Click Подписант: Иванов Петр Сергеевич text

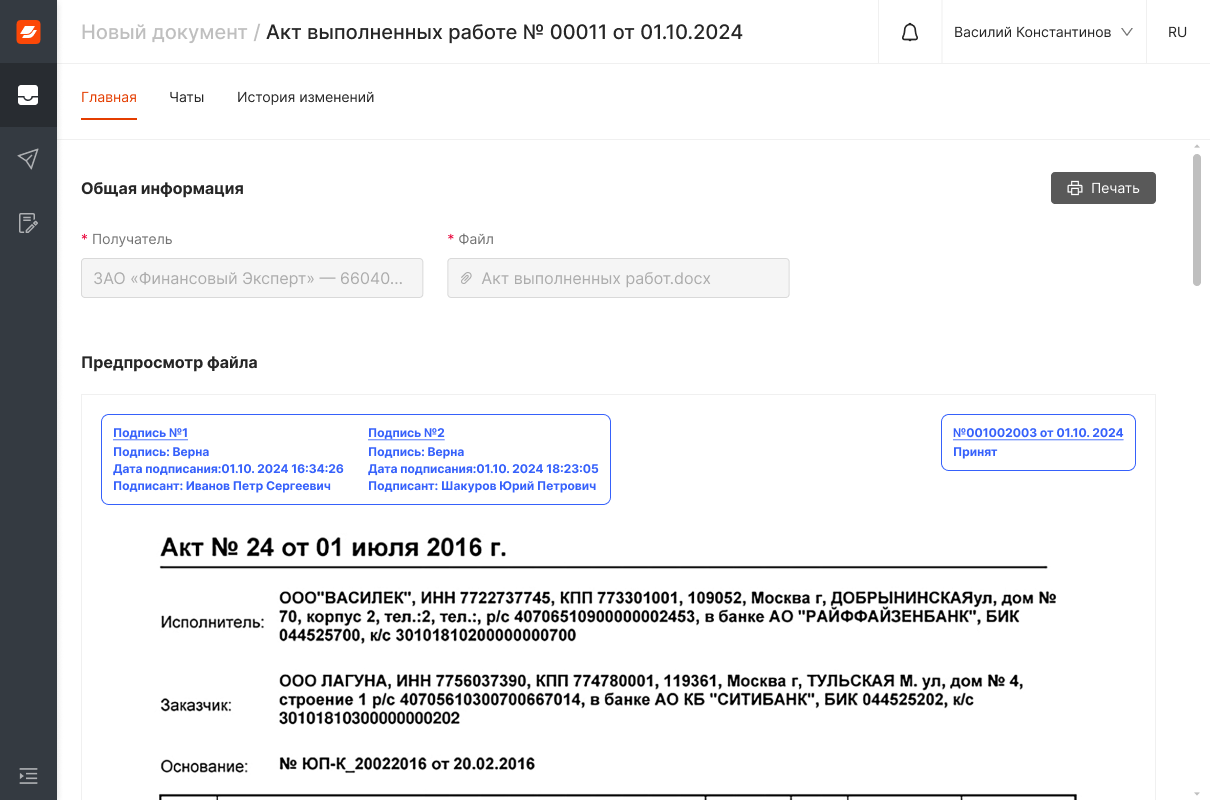tap(222, 486)
